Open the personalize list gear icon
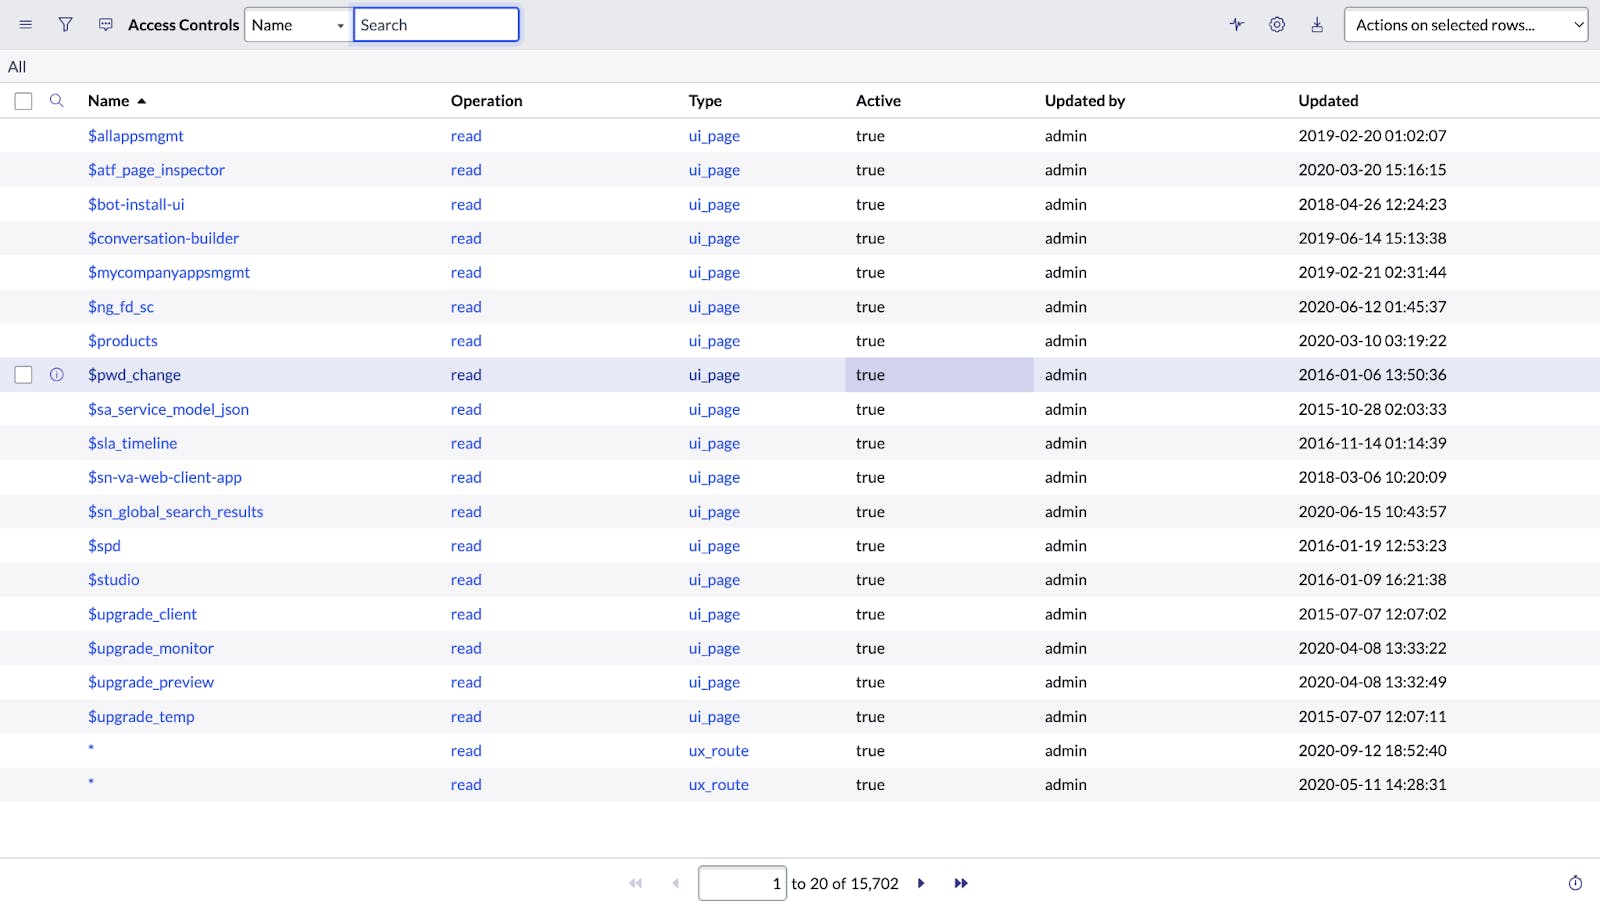The image size is (1600, 908). tap(1277, 25)
